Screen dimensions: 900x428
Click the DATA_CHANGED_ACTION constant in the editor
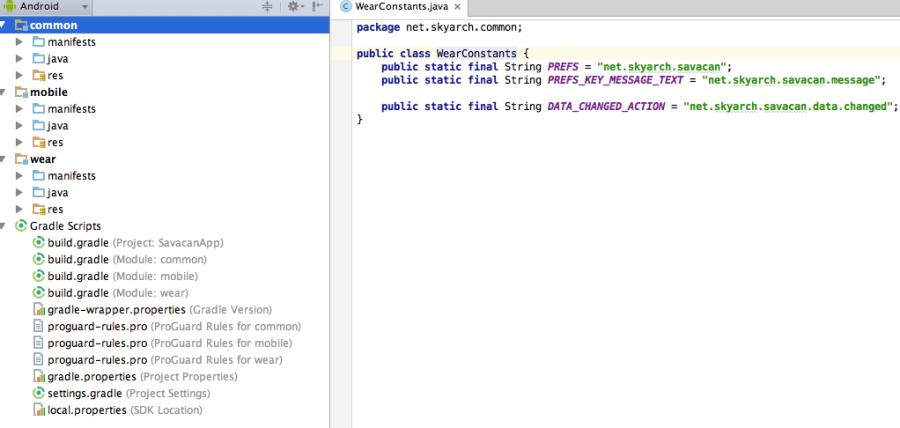point(606,106)
